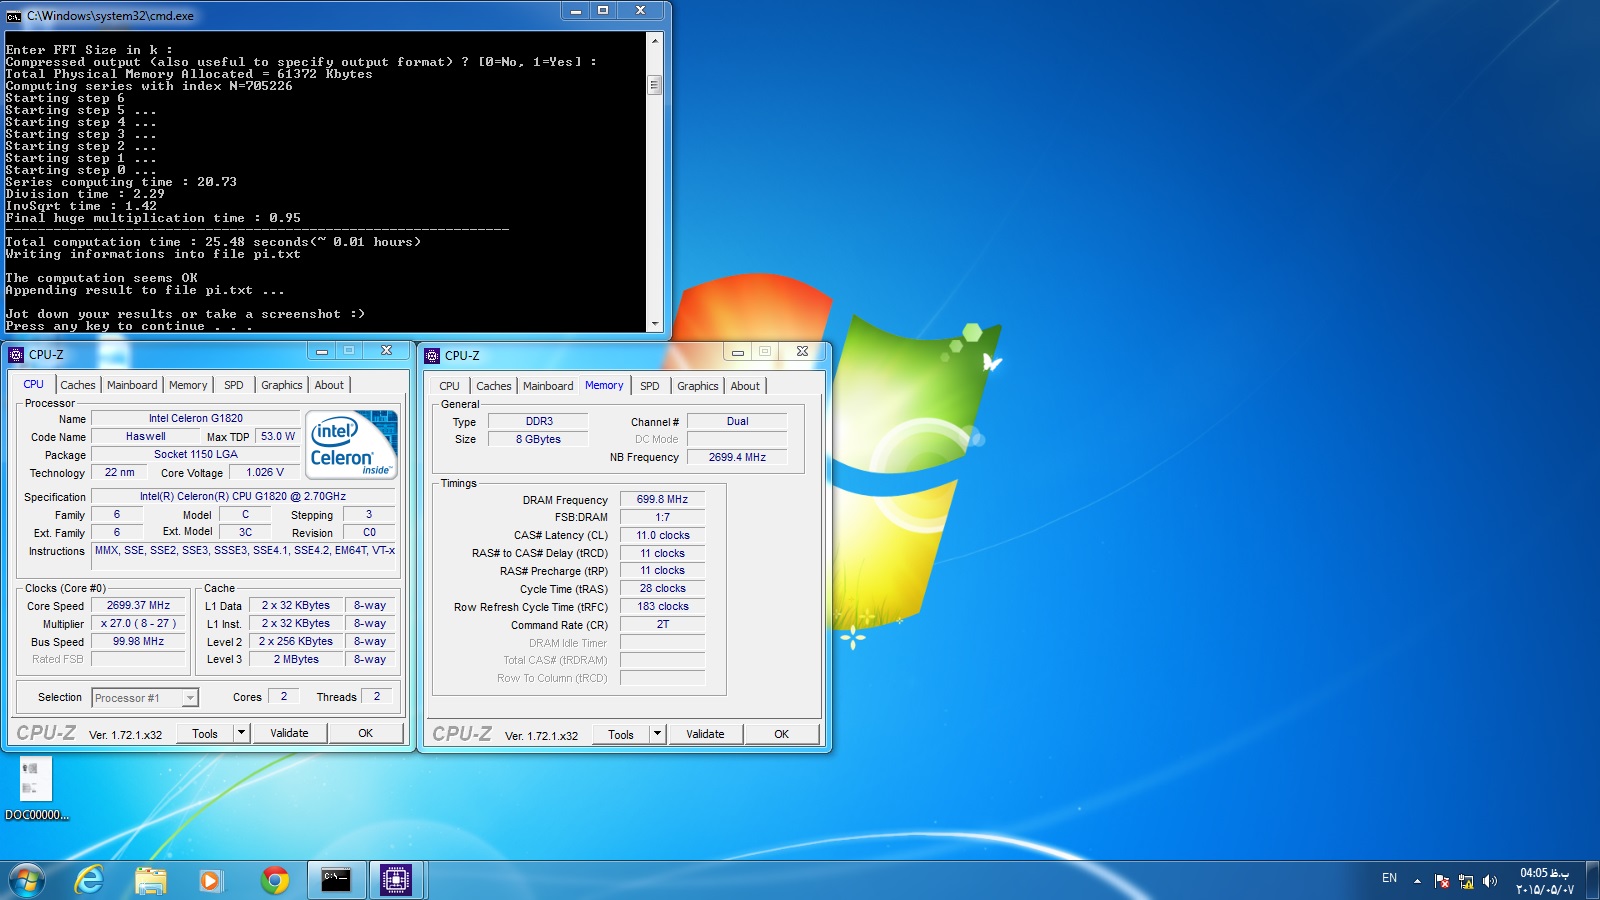Click NB Frequency value 2699.4 MHz

click(737, 457)
